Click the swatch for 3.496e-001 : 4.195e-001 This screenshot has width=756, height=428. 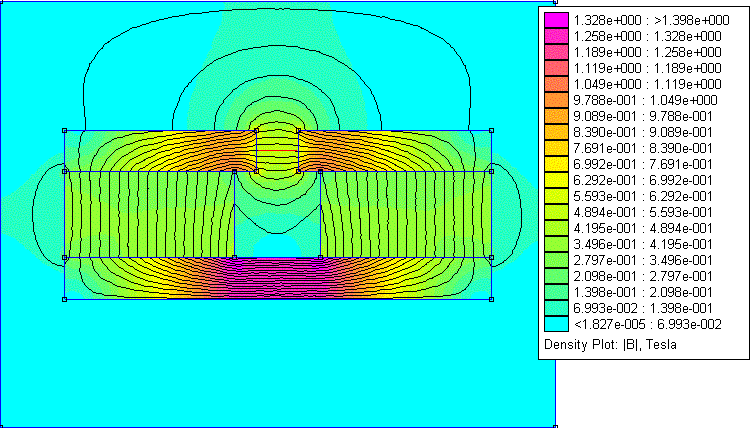556,244
